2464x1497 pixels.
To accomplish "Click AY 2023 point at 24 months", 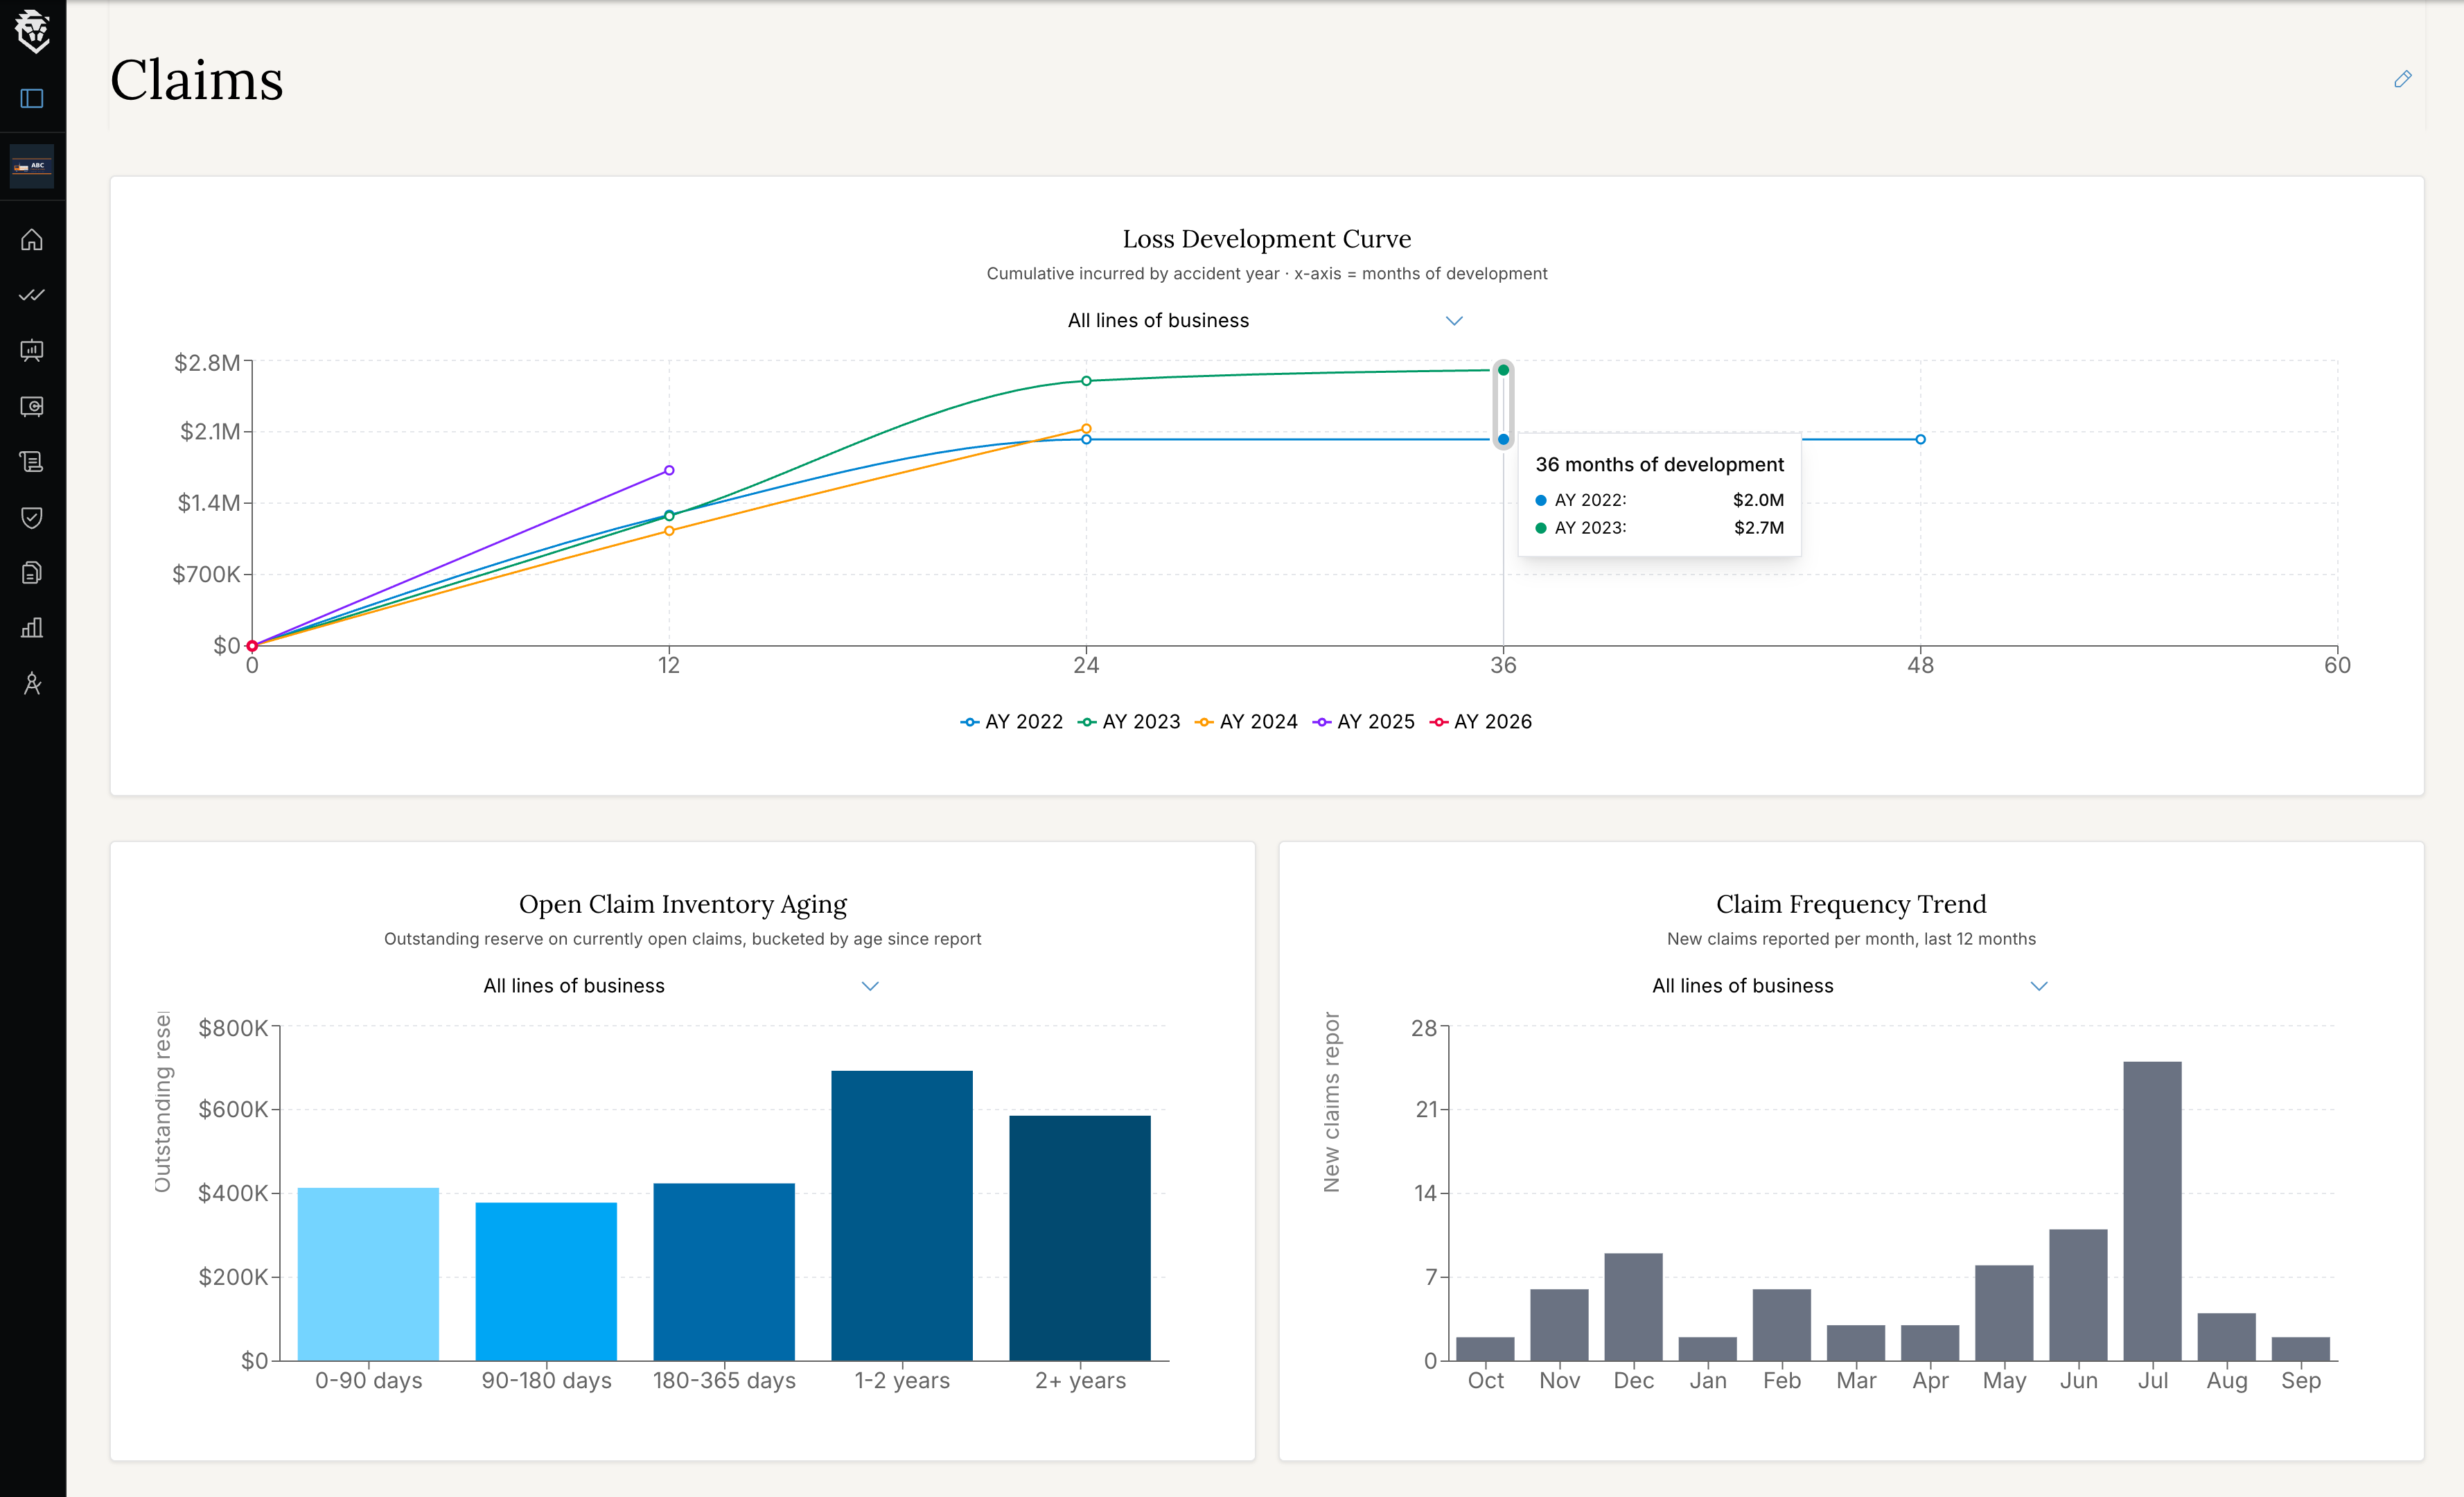I will (x=1086, y=381).
